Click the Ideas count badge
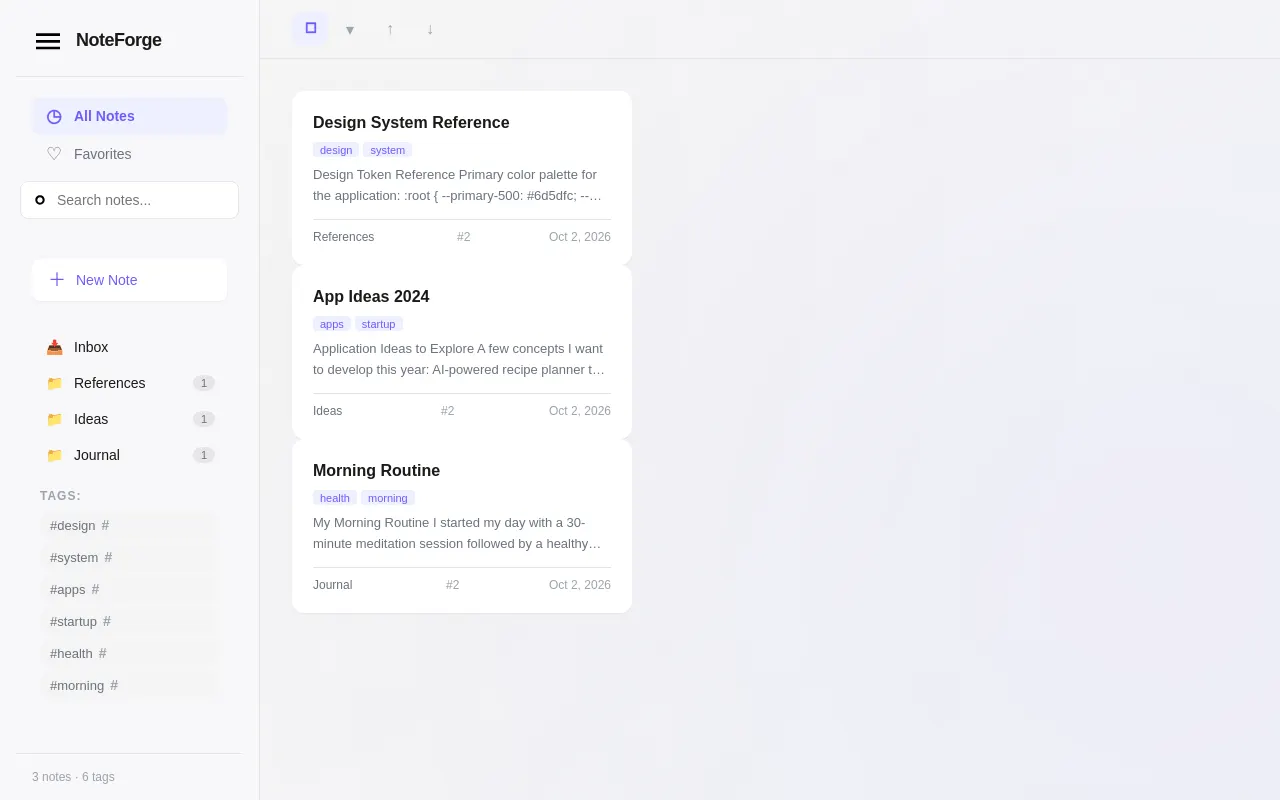This screenshot has width=1280, height=800. pos(204,419)
